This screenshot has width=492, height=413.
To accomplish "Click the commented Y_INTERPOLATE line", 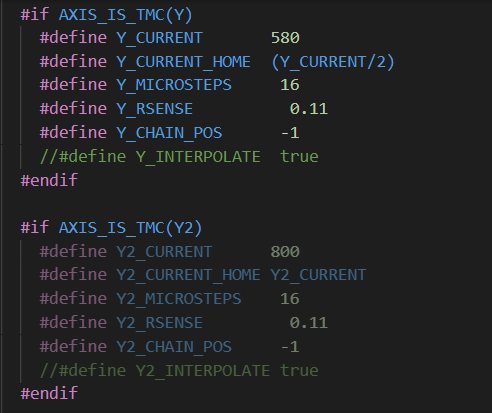I will (x=179, y=157).
